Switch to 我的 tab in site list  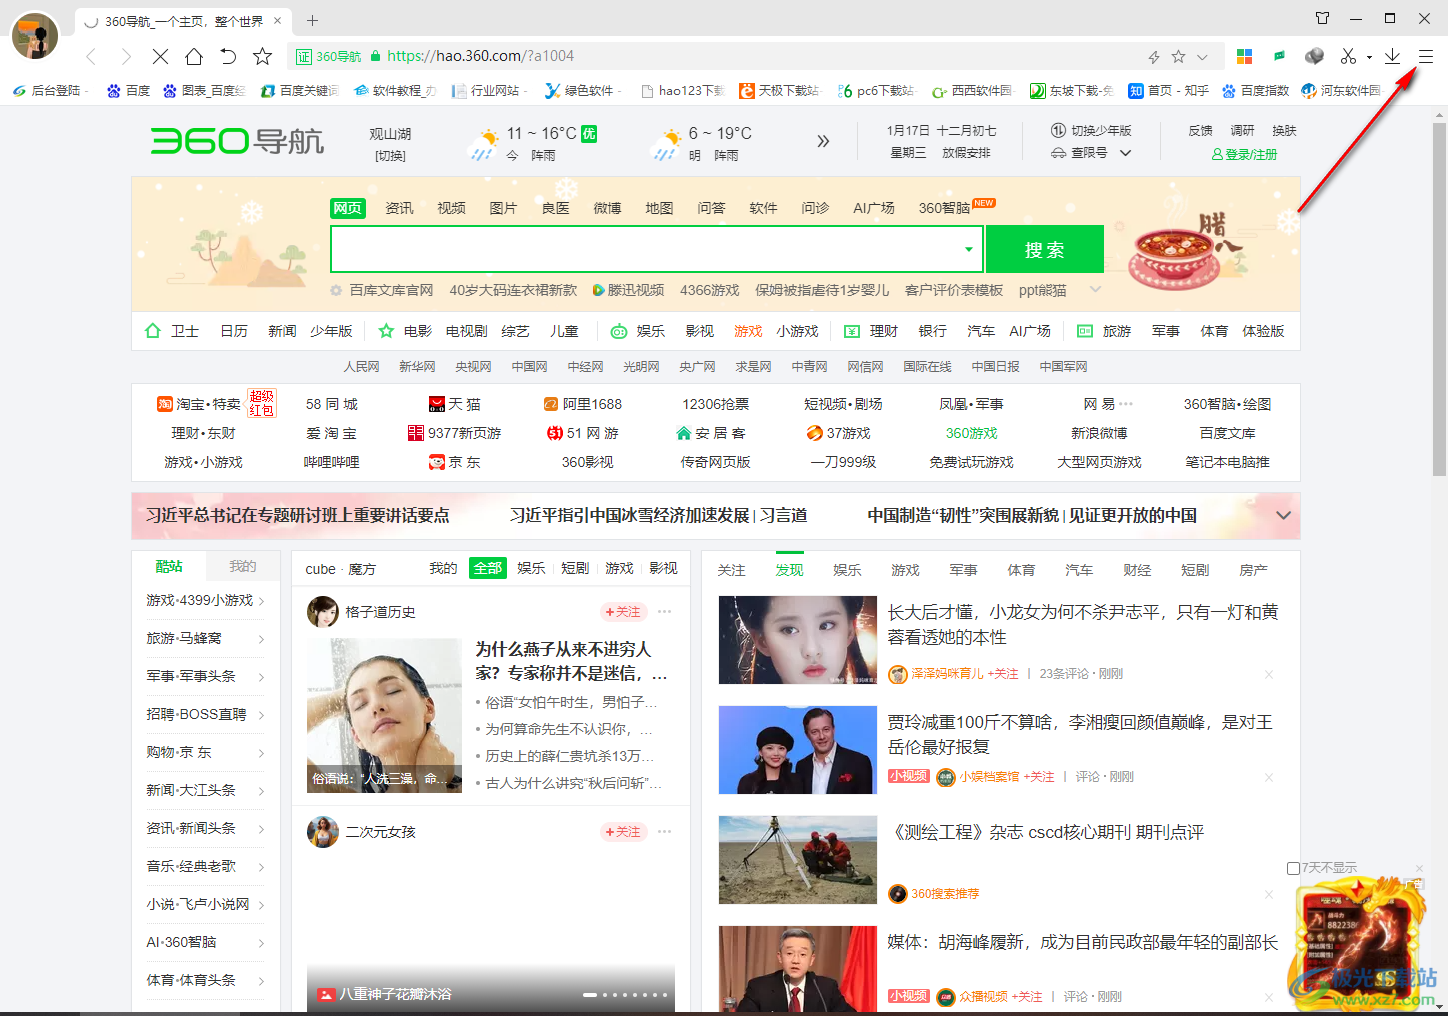tap(242, 566)
